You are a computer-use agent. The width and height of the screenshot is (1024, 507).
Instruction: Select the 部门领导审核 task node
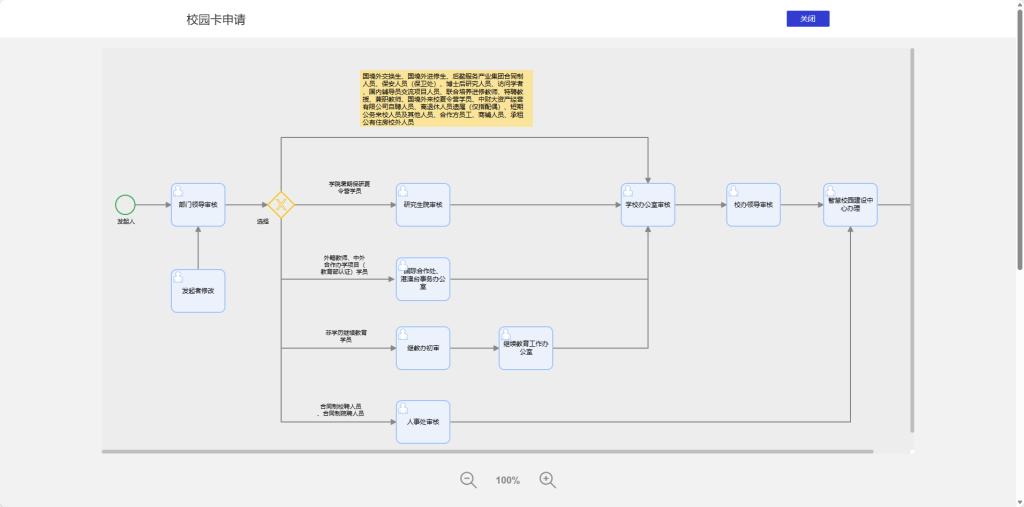(x=198, y=205)
